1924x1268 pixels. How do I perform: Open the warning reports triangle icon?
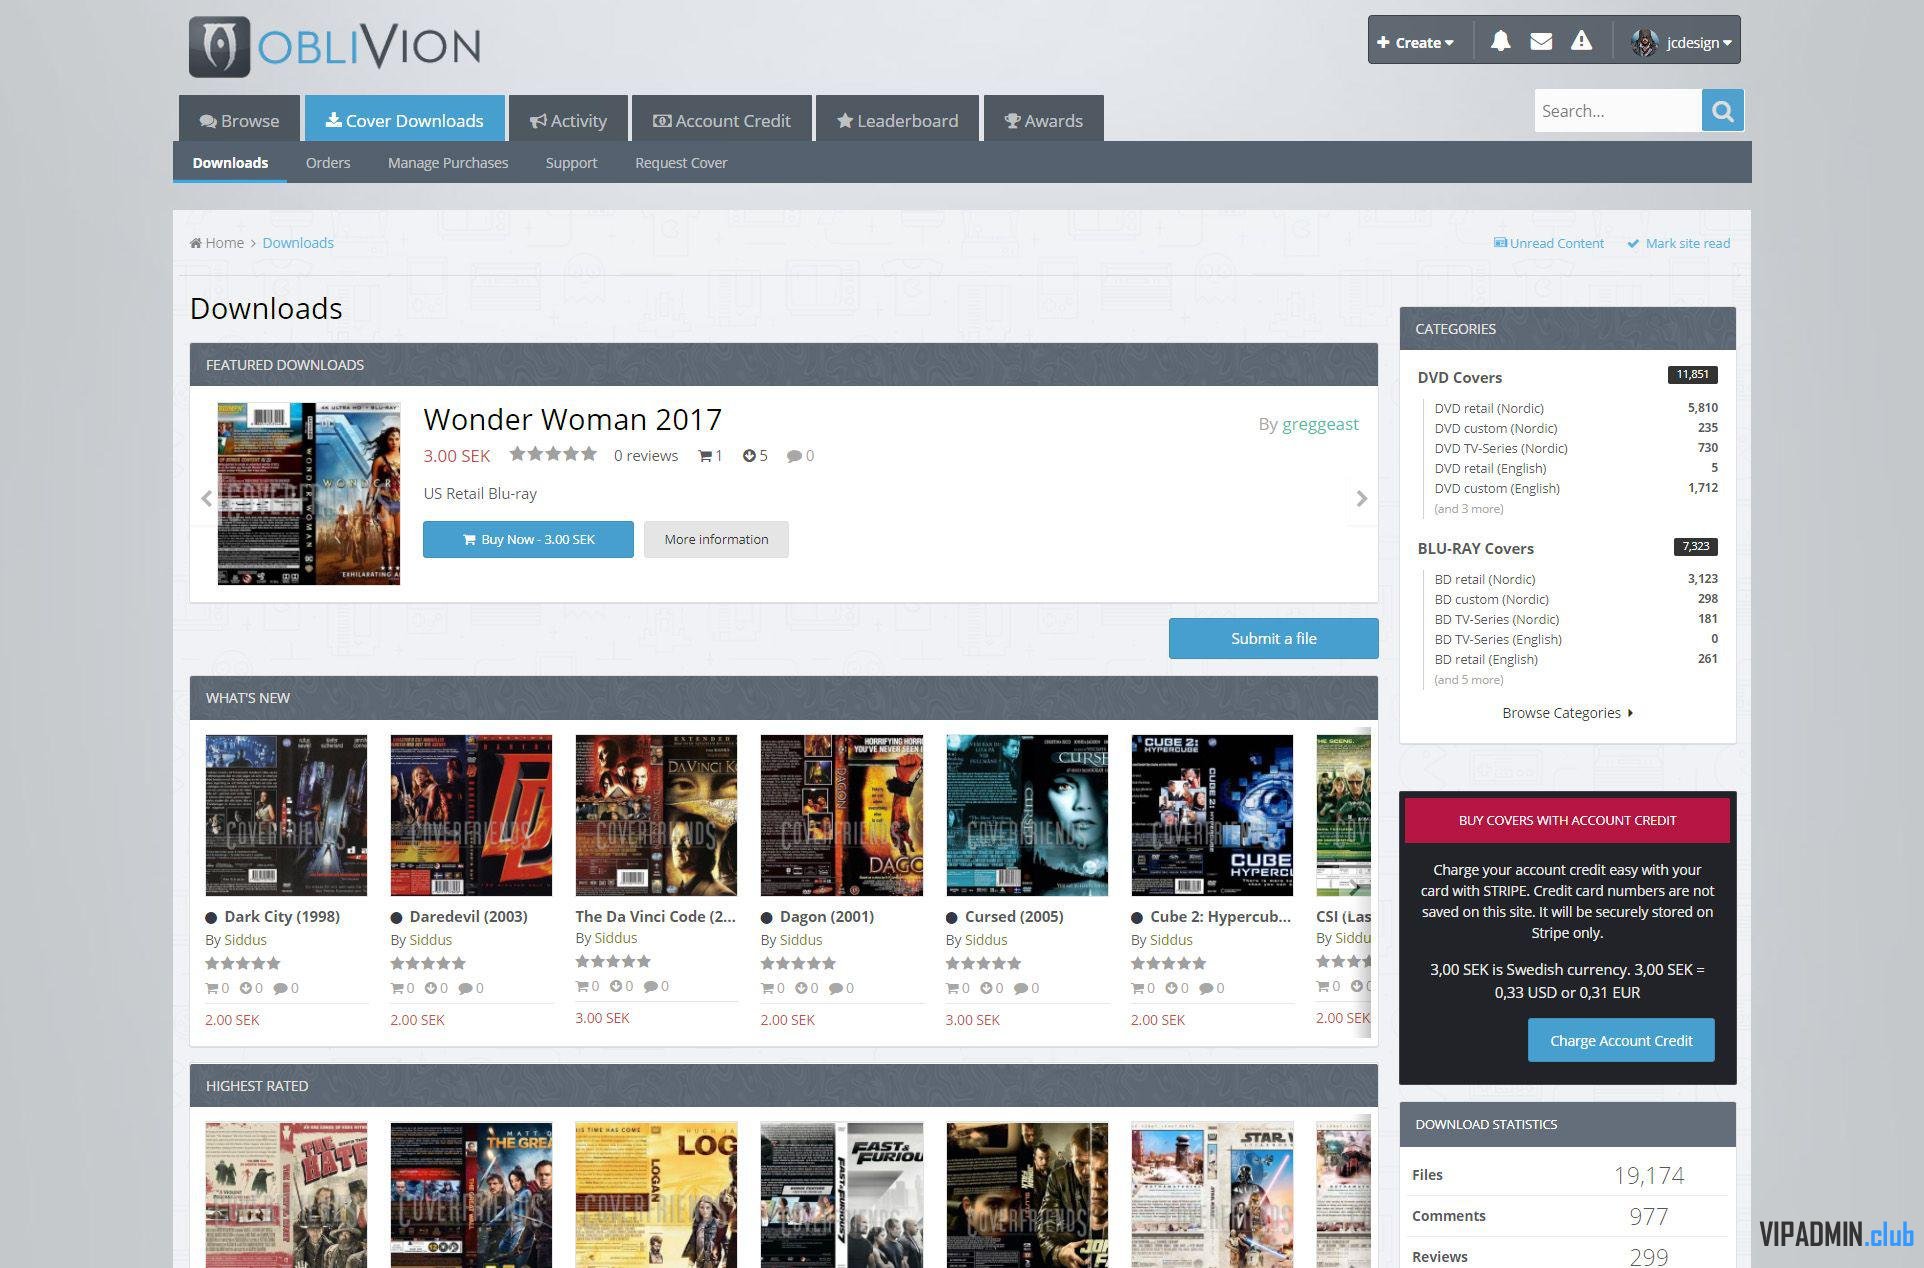pyautogui.click(x=1581, y=41)
